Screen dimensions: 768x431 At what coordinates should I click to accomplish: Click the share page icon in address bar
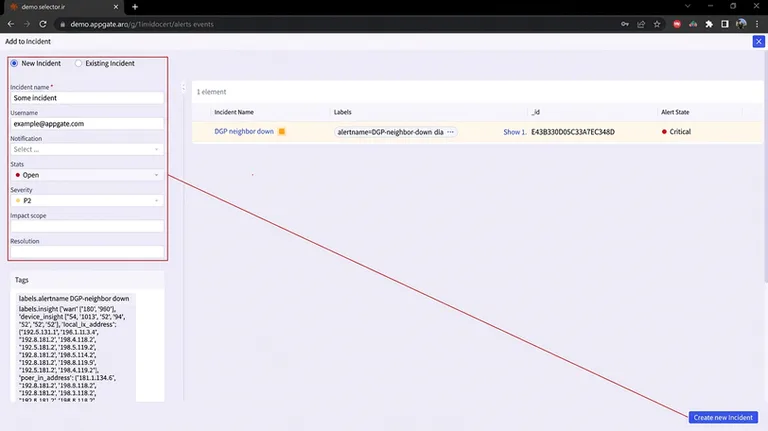coord(641,24)
